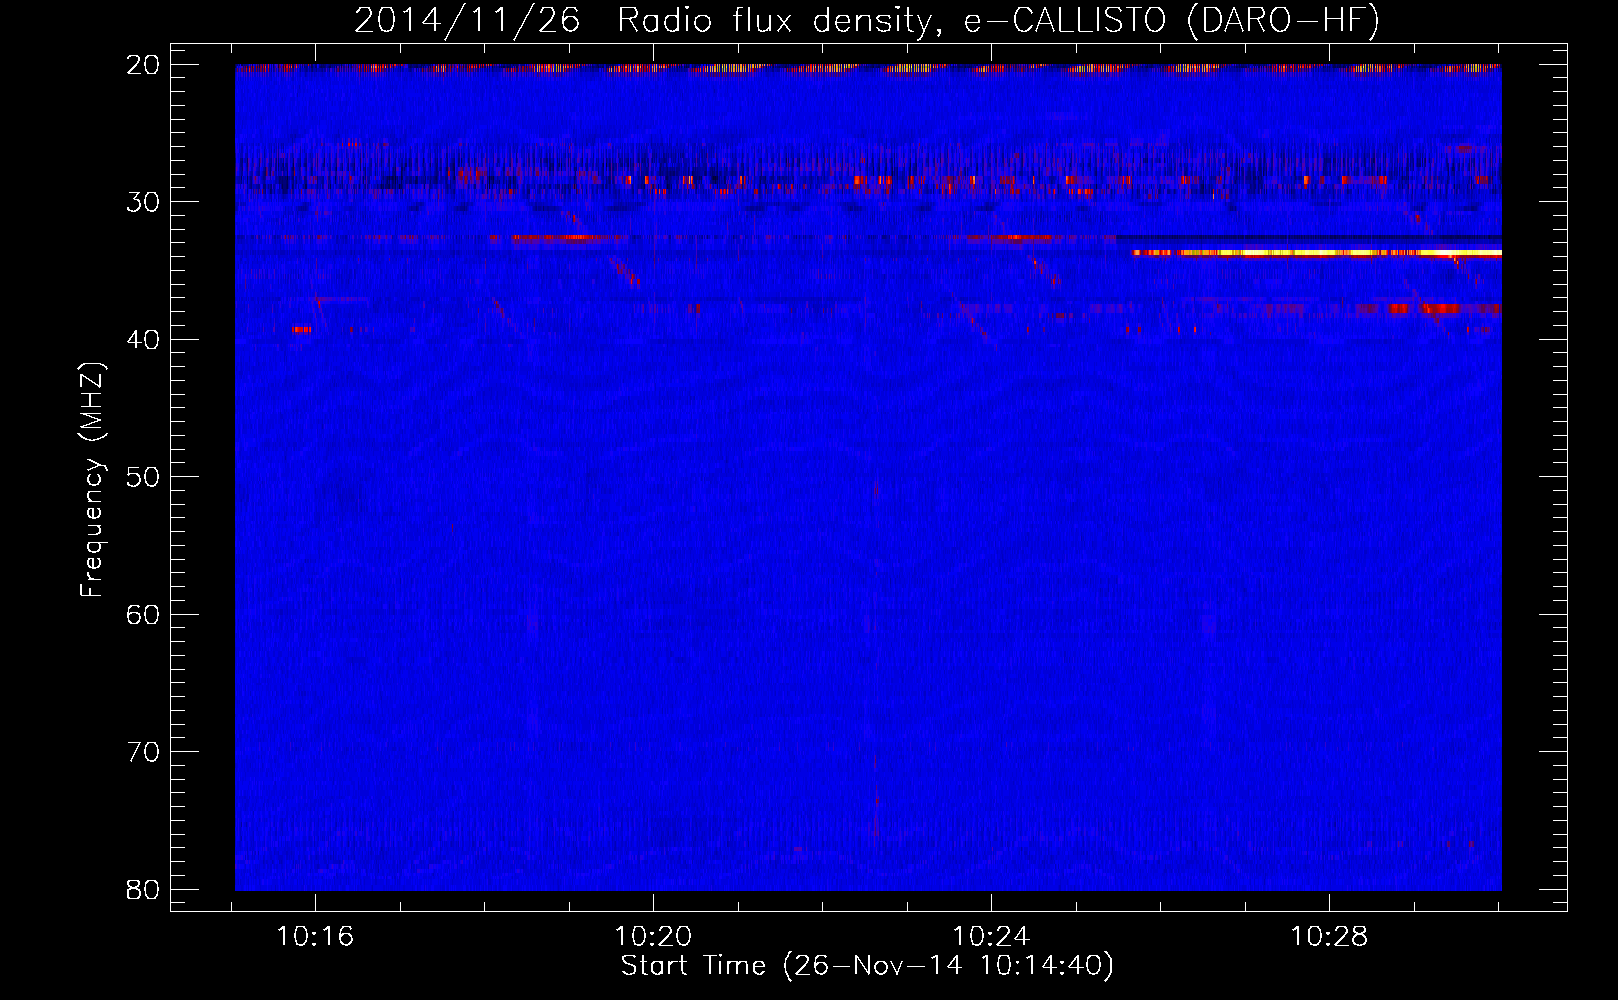
Task: Click the 'Start Time (26-Nov-14 10:14:40)' label
Action: pyautogui.click(x=867, y=966)
